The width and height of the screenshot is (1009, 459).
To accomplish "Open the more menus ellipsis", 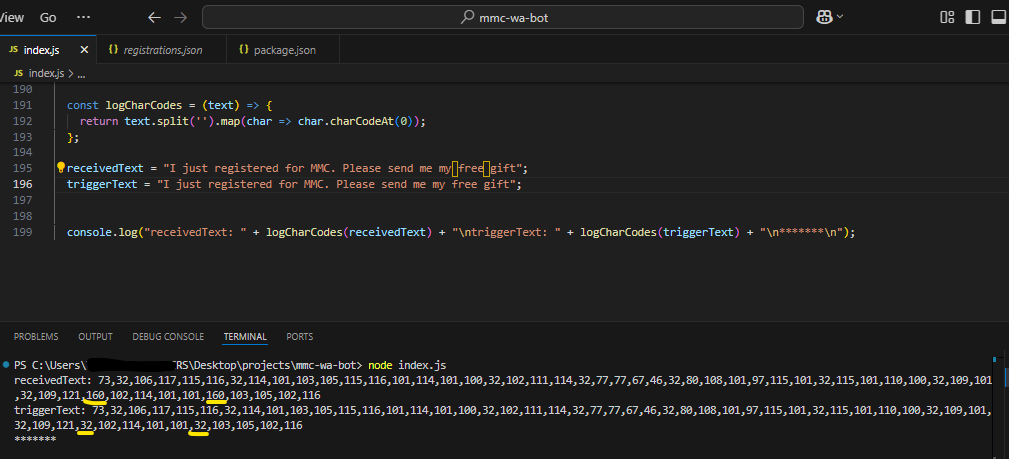I will point(83,17).
